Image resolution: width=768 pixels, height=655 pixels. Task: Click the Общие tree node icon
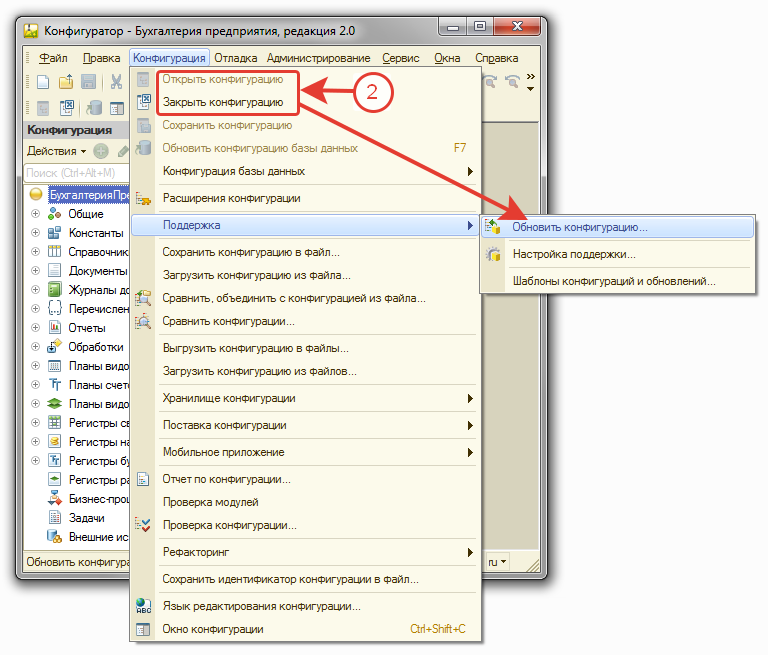tap(54, 214)
